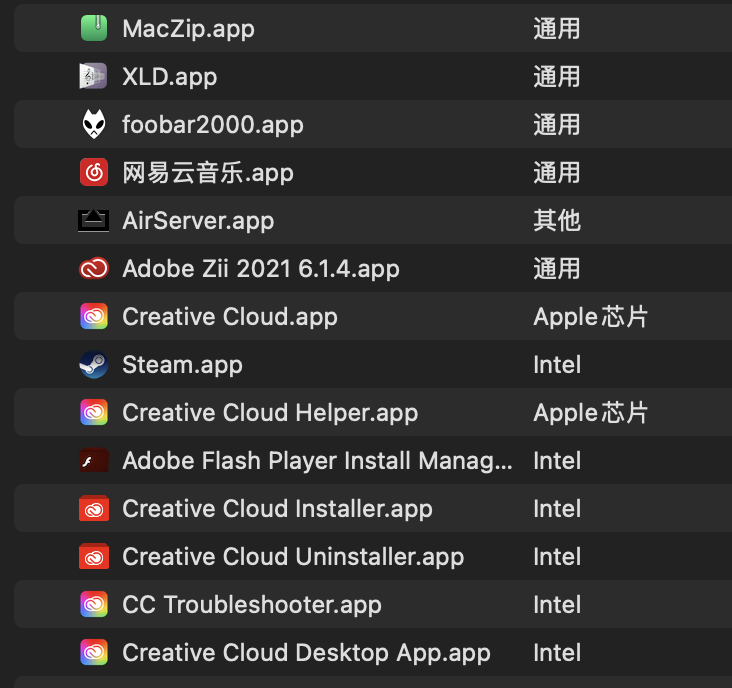The width and height of the screenshot is (732, 688).
Task: Click the Creative Cloud Installer icon
Action: click(x=93, y=509)
